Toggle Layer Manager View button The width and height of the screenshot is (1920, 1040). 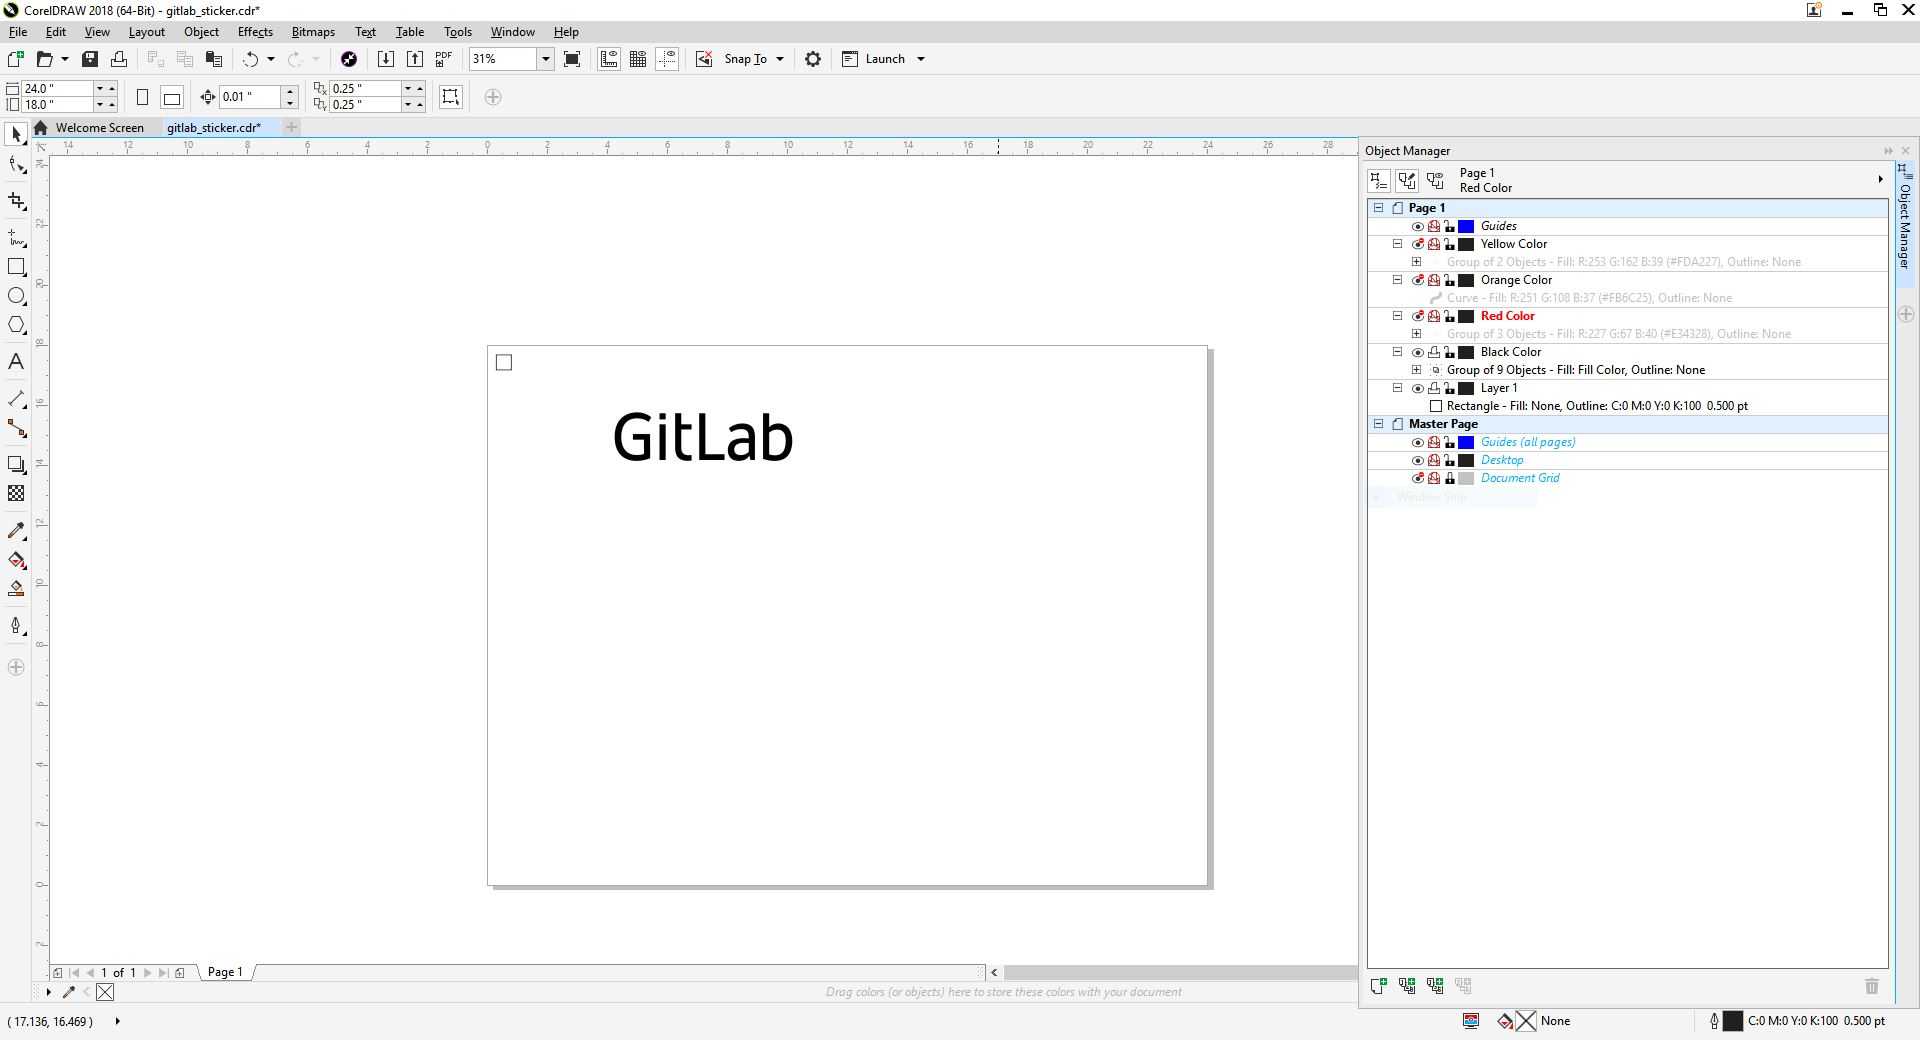click(1436, 180)
